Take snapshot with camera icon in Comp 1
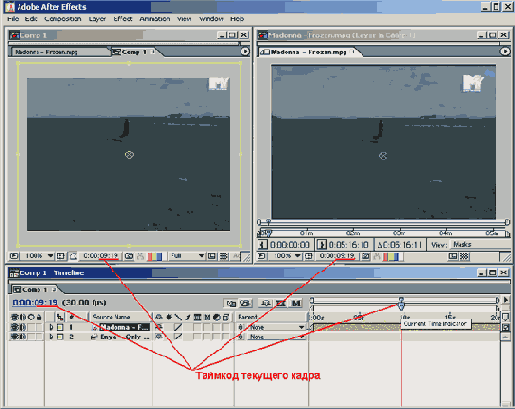Viewport: 515px width, 409px height. [x=129, y=256]
